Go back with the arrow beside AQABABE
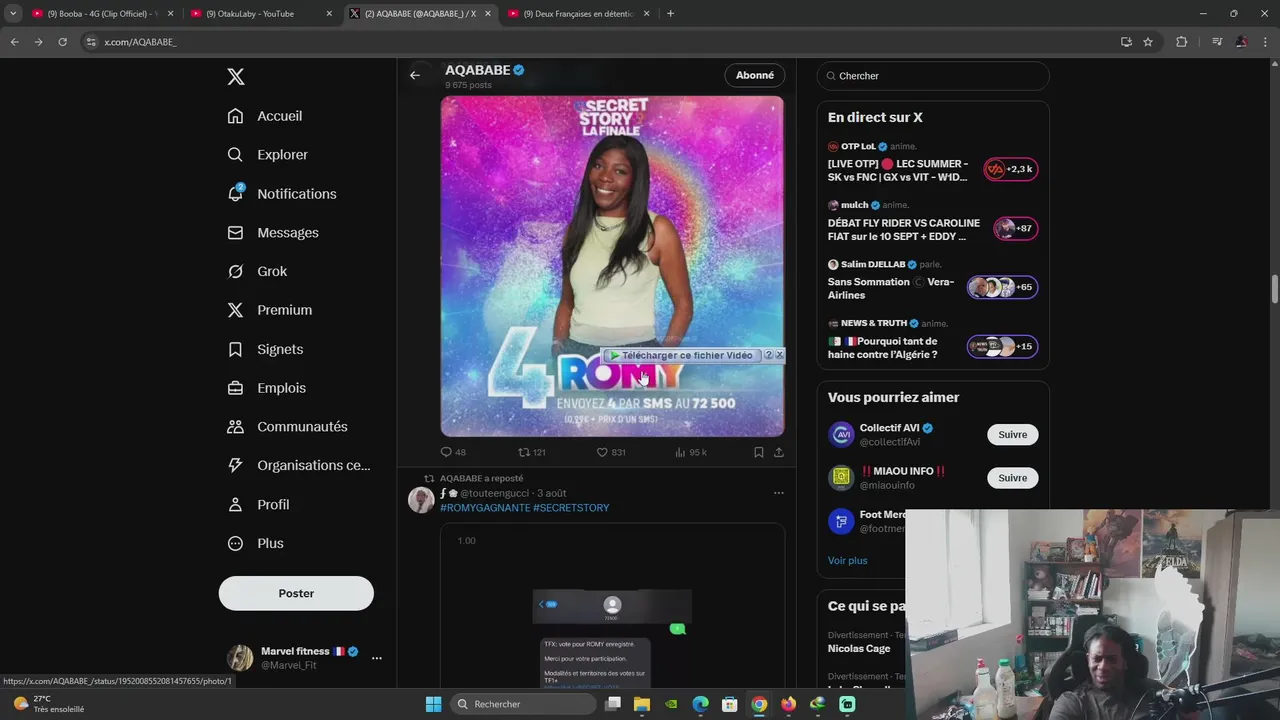1280x720 pixels. (415, 75)
